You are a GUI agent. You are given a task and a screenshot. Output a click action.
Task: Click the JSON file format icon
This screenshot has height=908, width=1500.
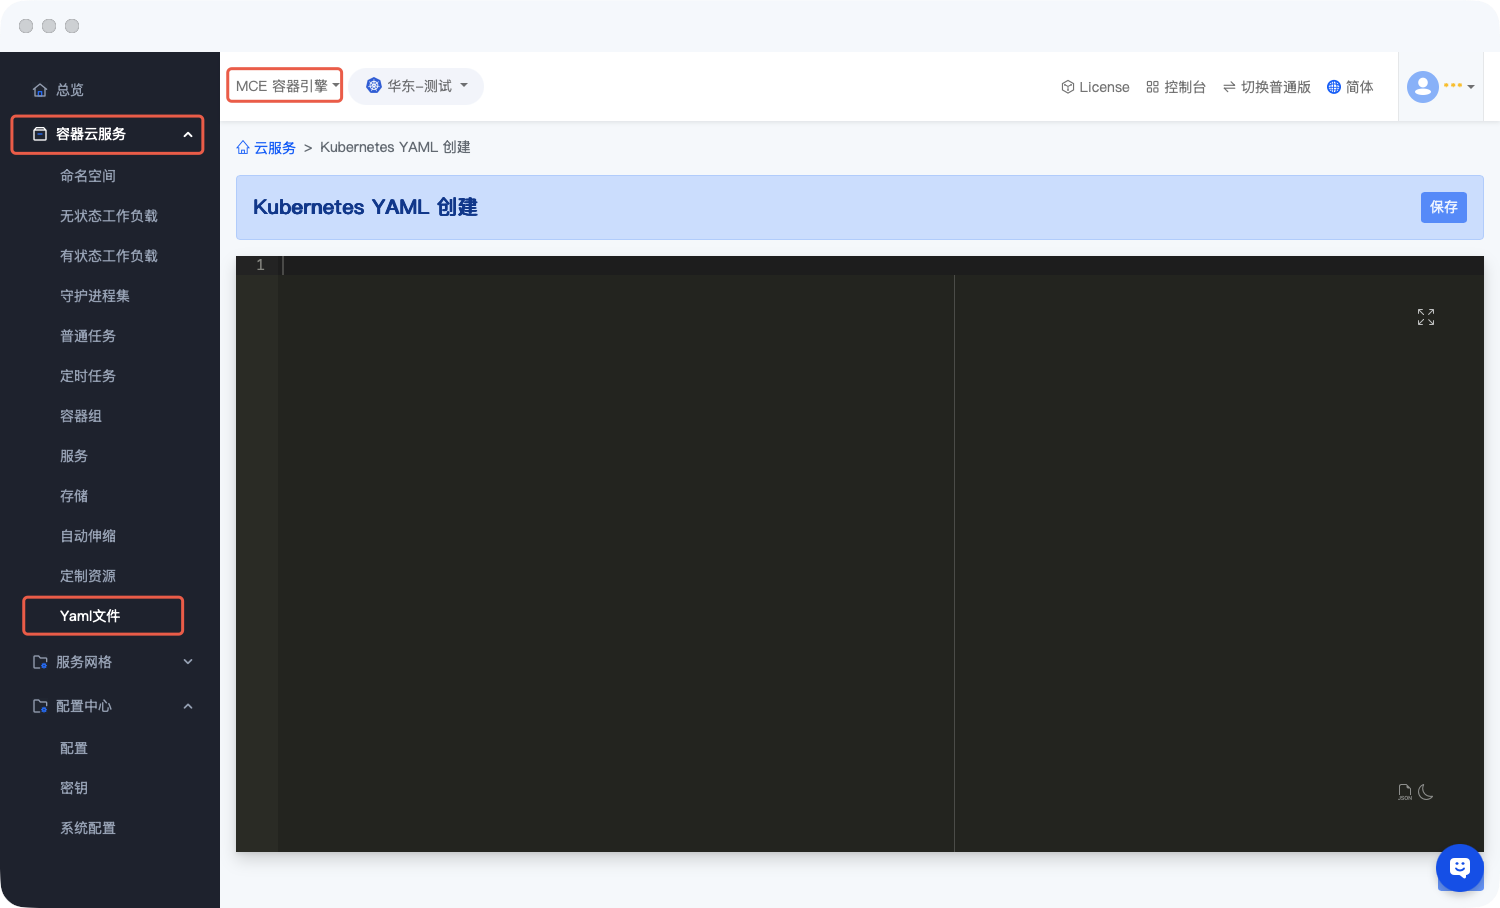pos(1405,792)
